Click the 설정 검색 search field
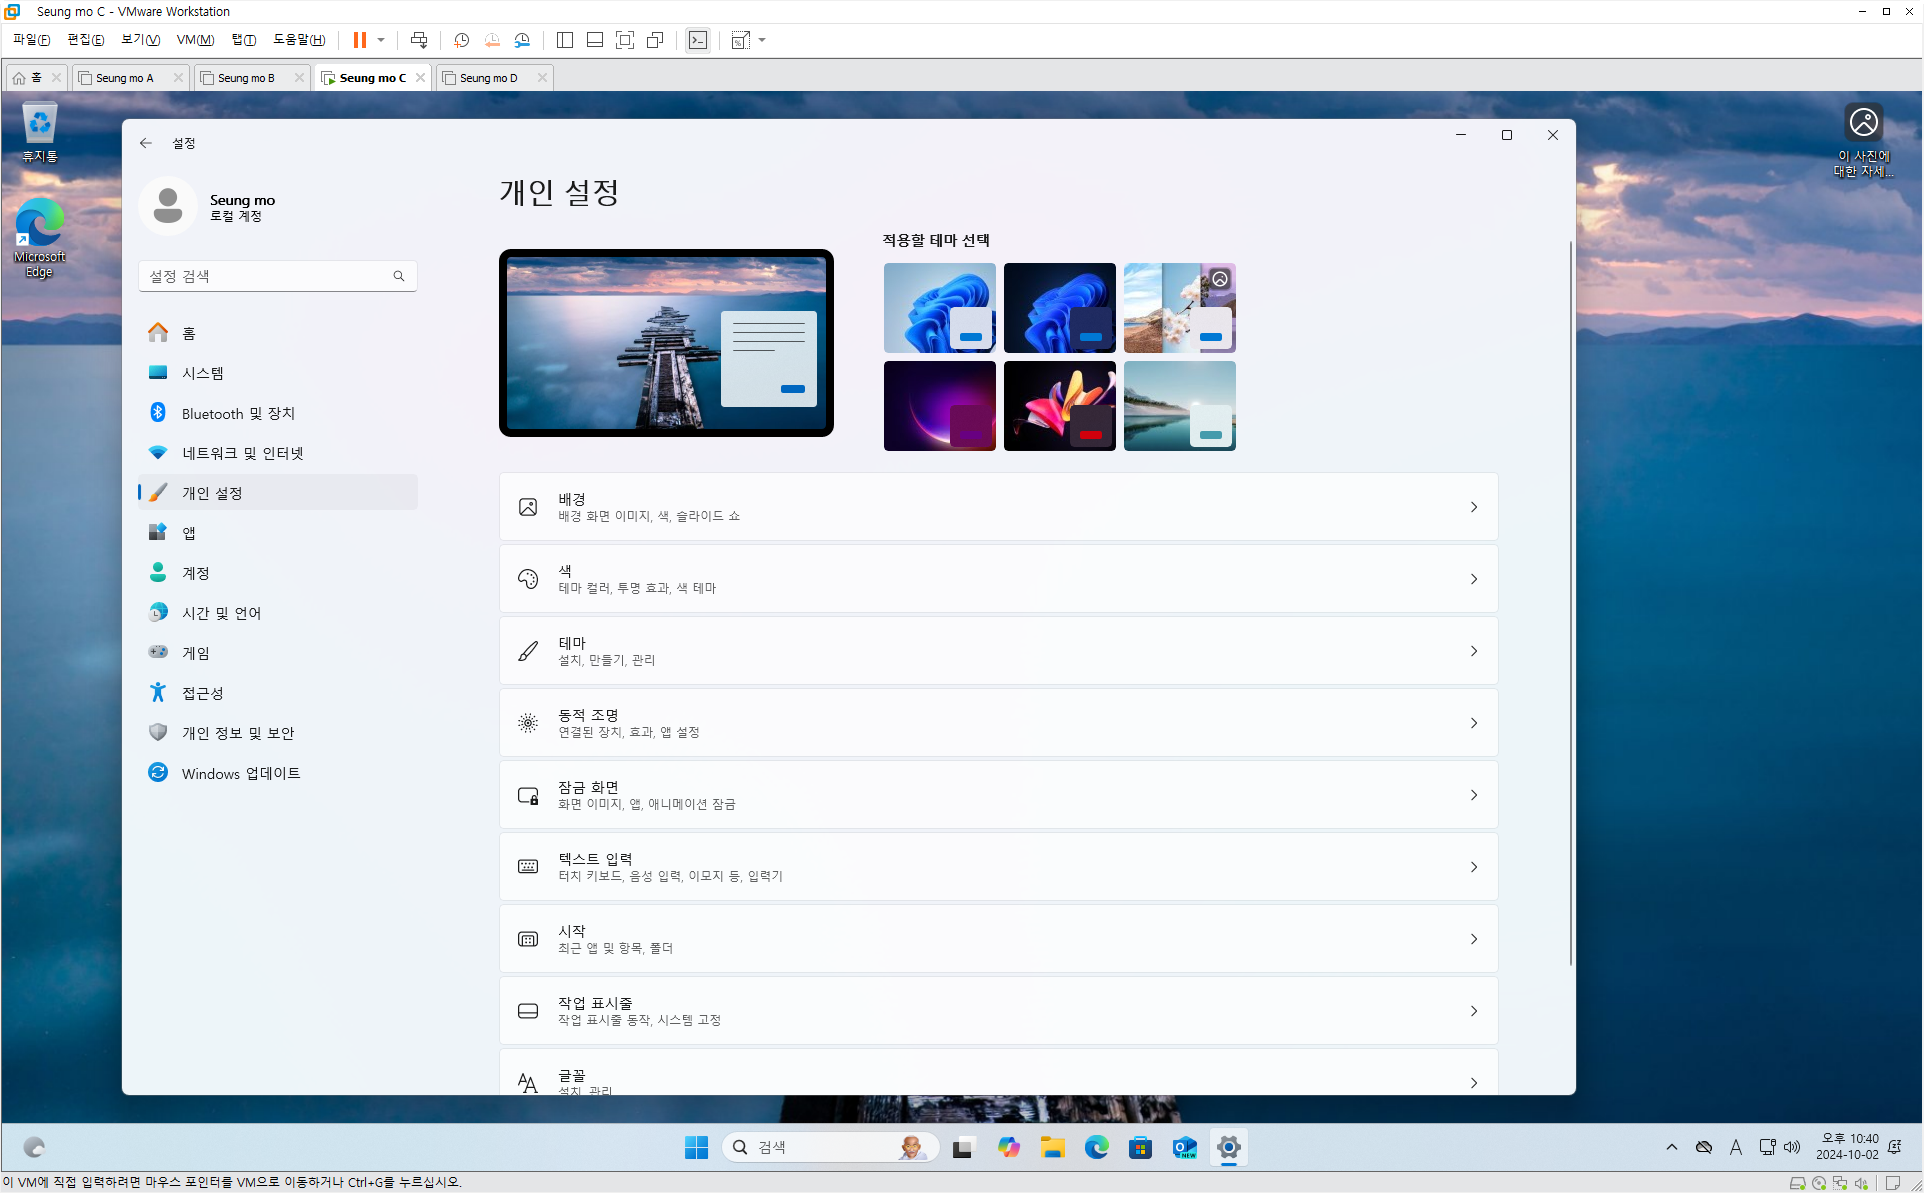This screenshot has height=1193, width=1924. click(268, 276)
